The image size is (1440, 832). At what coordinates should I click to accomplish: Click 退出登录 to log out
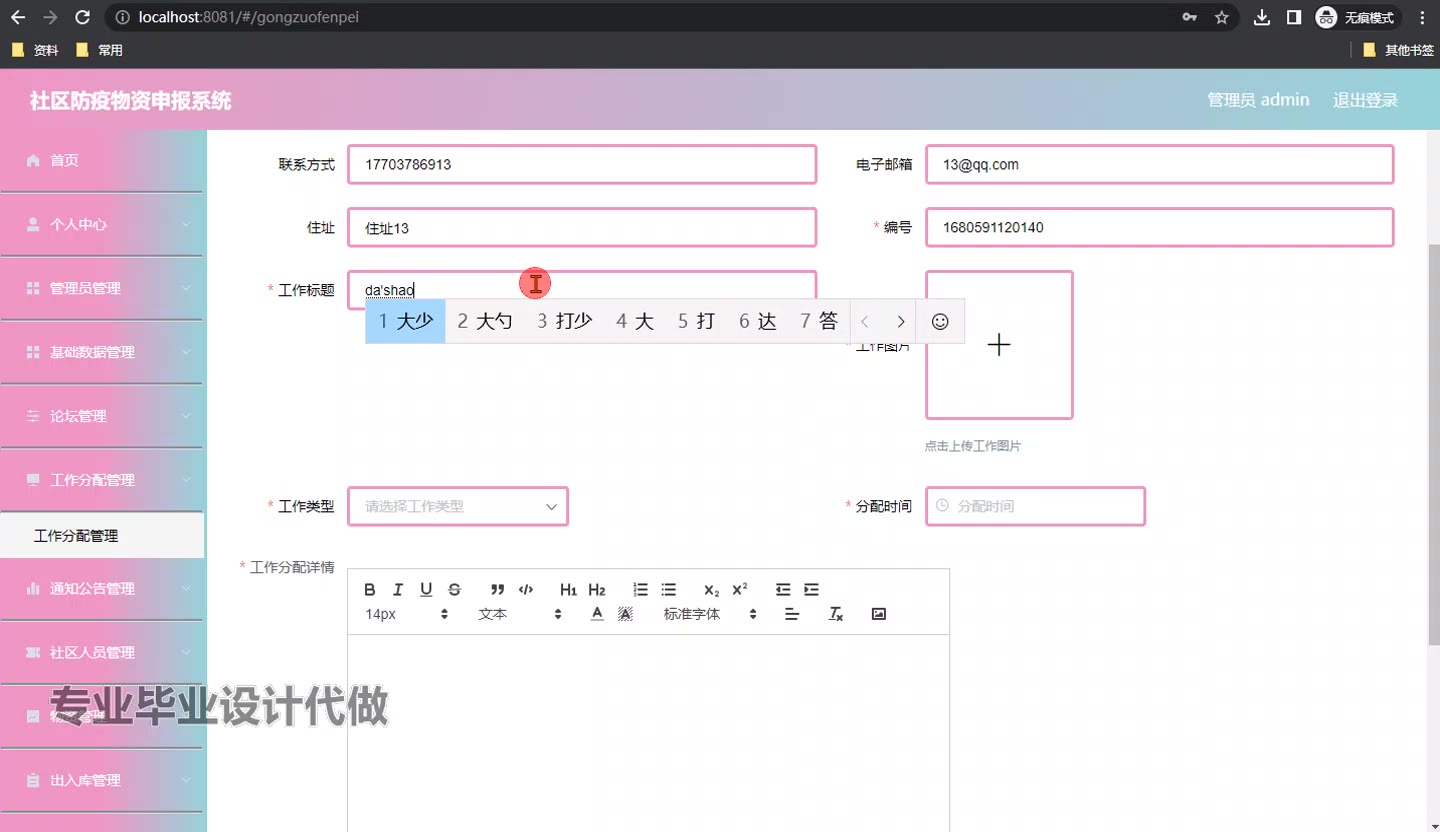1365,100
